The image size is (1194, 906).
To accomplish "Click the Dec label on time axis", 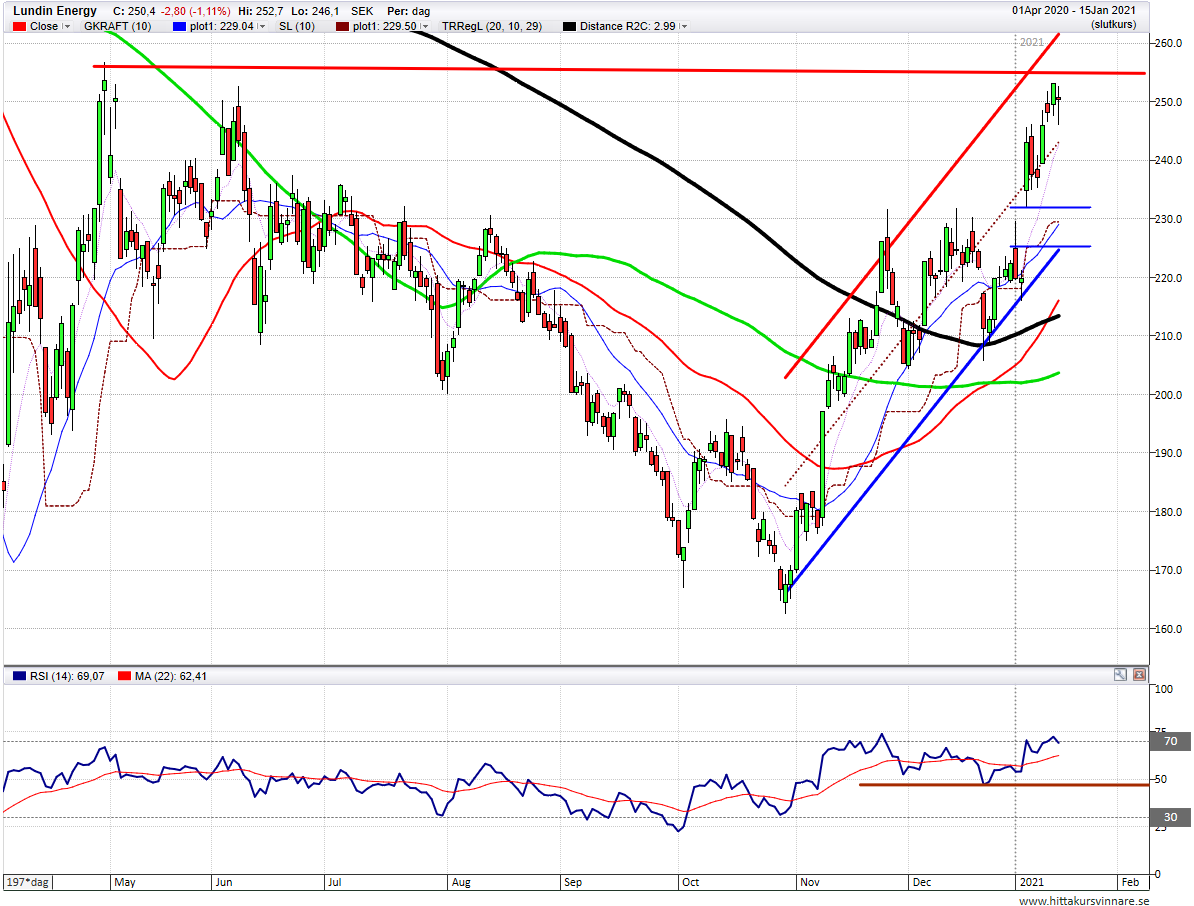I will [922, 882].
